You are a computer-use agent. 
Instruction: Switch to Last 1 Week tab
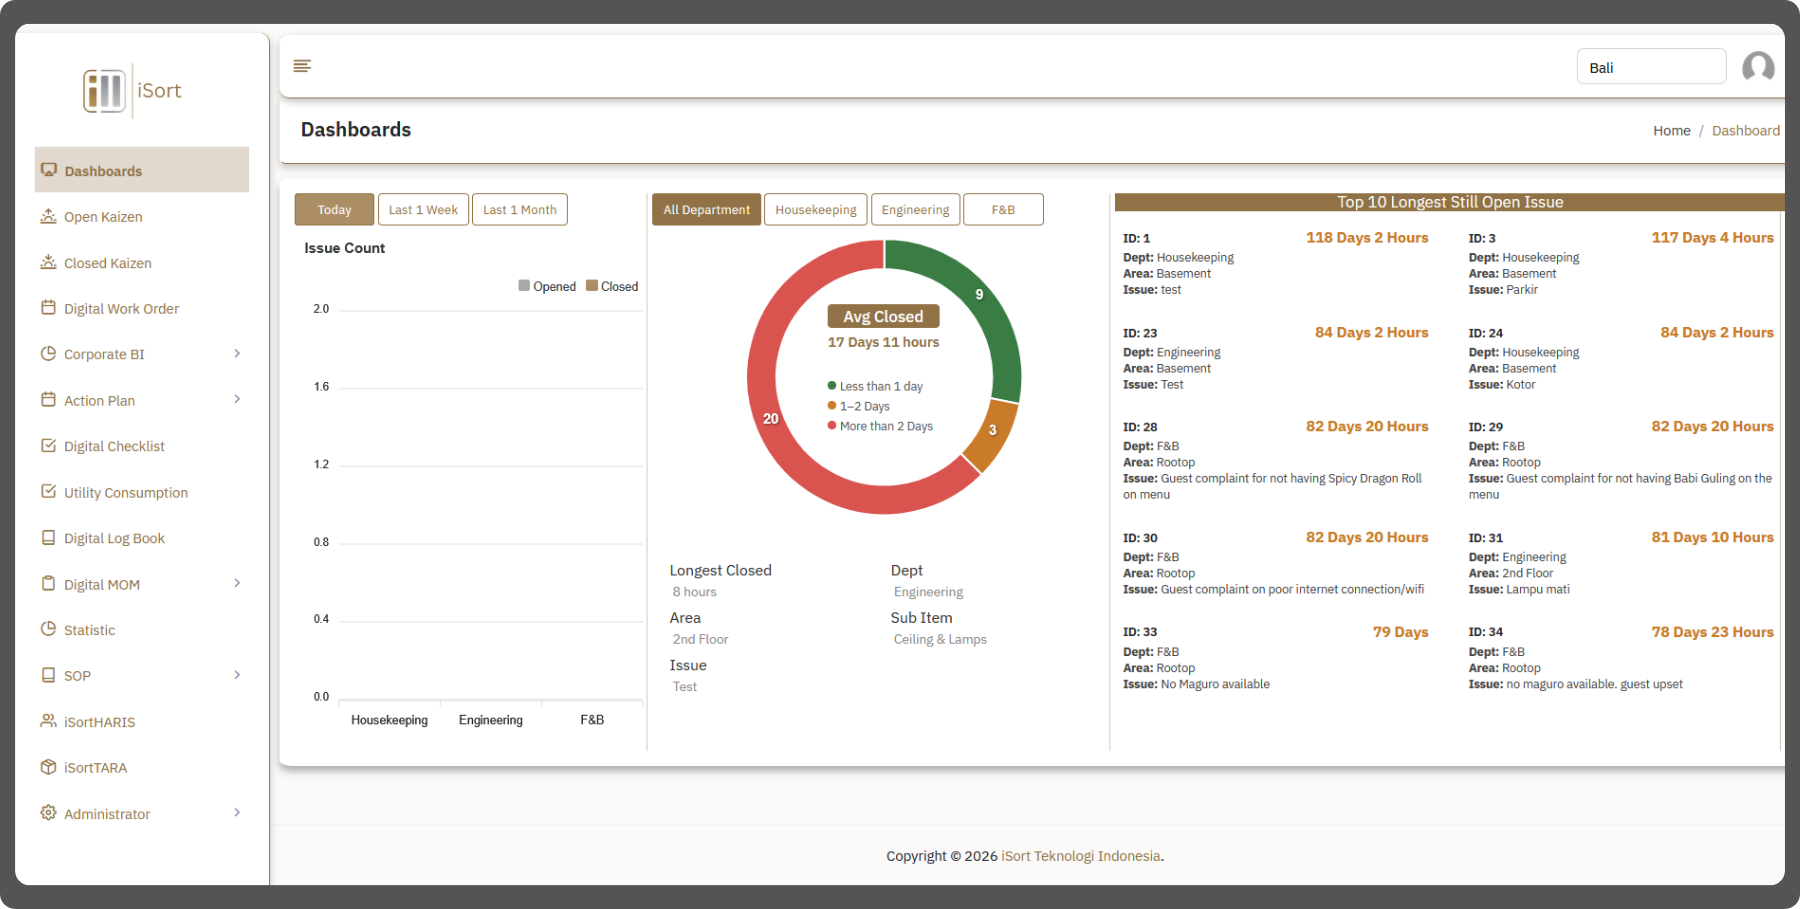pos(423,210)
